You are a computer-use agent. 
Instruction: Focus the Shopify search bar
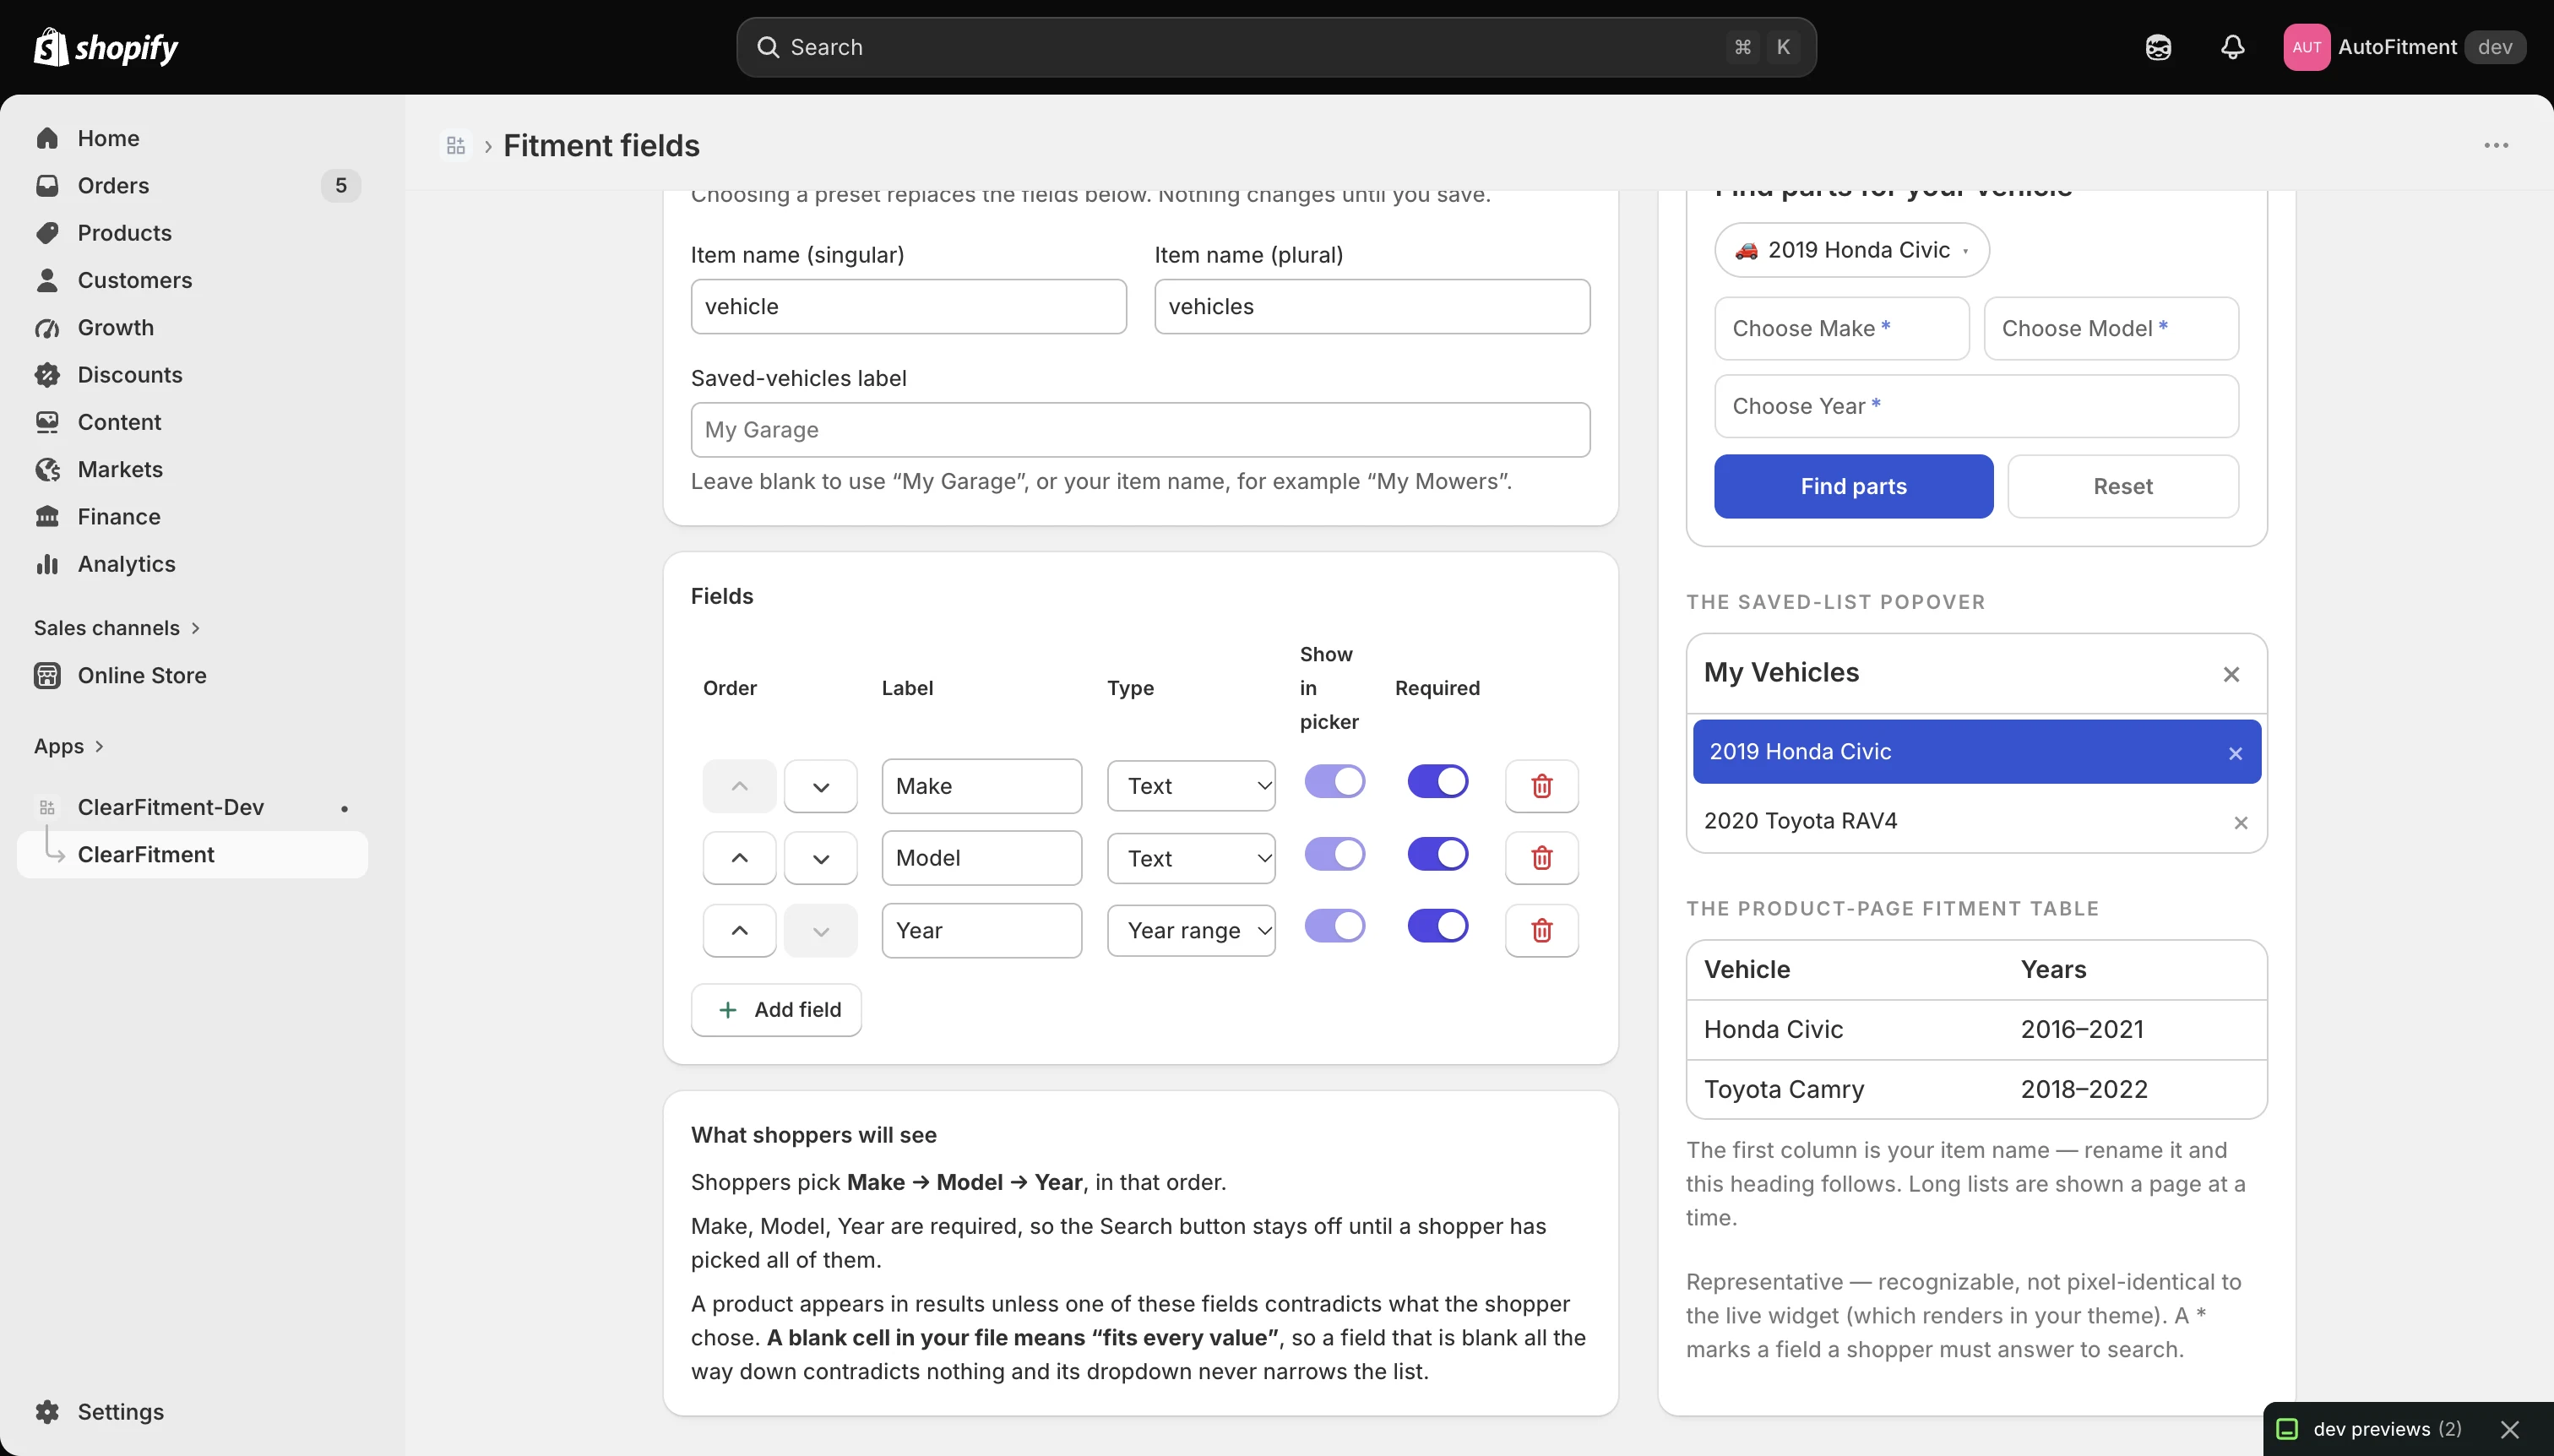pyautogui.click(x=1276, y=47)
